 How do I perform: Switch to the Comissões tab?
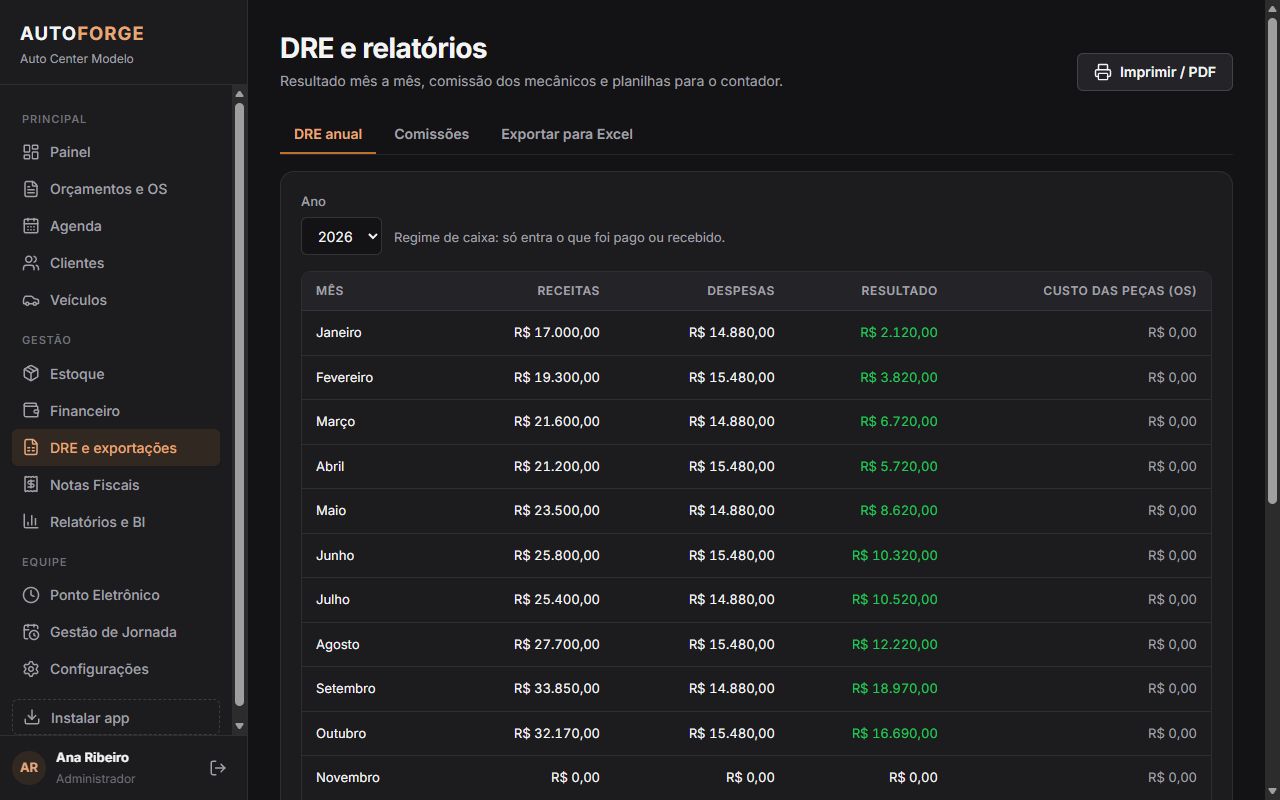(431, 134)
